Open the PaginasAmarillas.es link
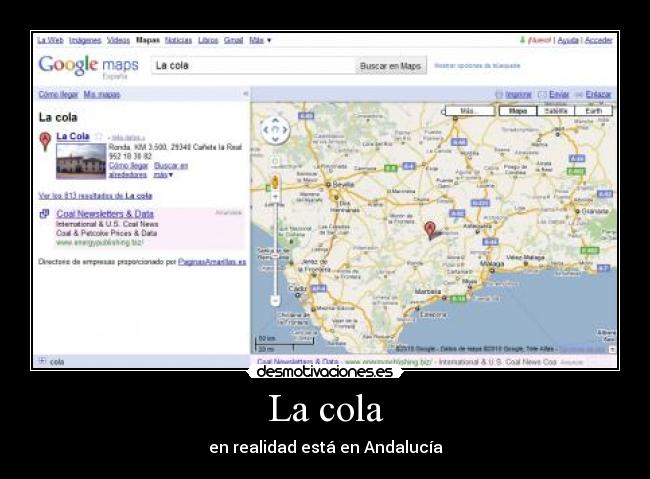This screenshot has width=650, height=479. [212, 262]
